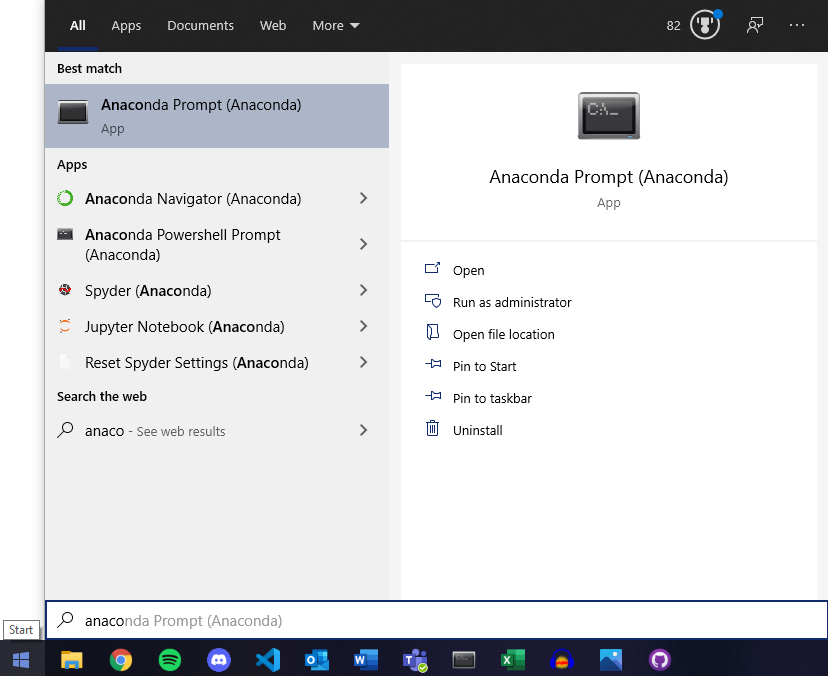Image resolution: width=828 pixels, height=676 pixels.
Task: Click the Anaconda Prompt (Anaconda) preview title
Action: pyautogui.click(x=609, y=177)
